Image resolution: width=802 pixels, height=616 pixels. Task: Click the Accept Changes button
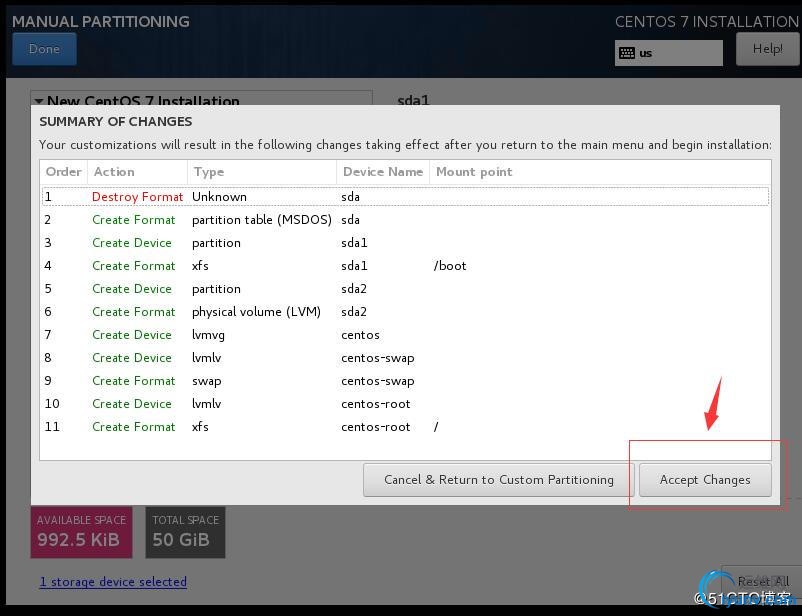pyautogui.click(x=705, y=480)
